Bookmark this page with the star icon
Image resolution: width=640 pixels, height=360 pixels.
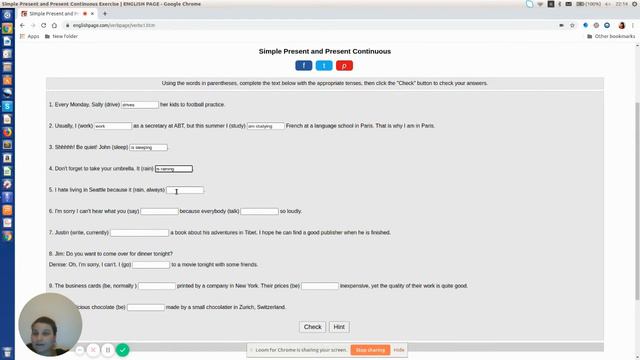coord(572,25)
